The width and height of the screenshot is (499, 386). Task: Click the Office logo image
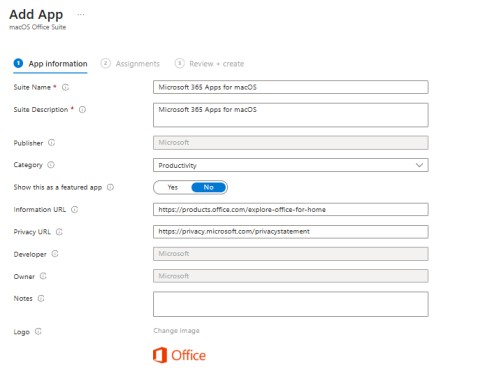[x=179, y=355]
